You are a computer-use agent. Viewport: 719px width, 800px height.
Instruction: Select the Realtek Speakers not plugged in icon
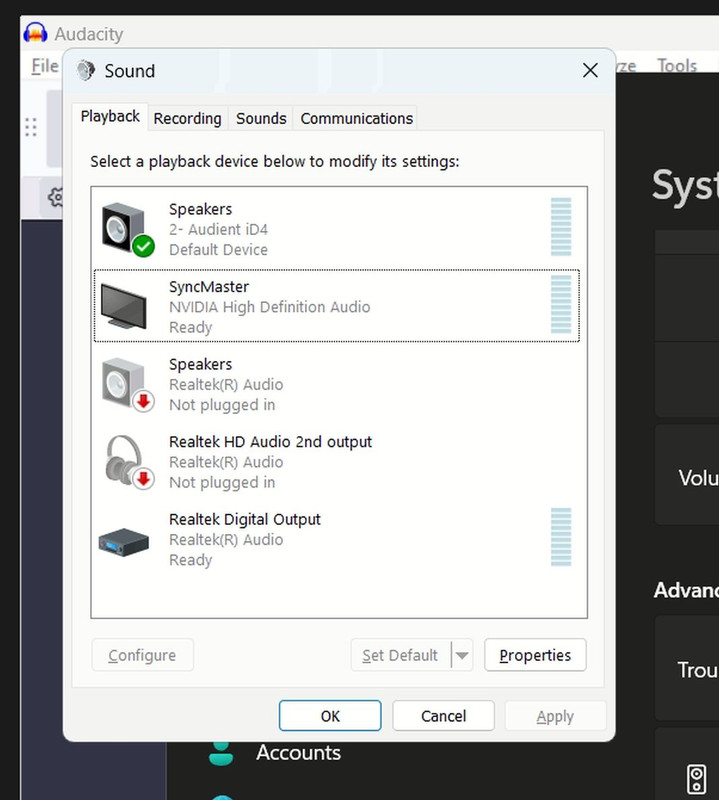(128, 384)
